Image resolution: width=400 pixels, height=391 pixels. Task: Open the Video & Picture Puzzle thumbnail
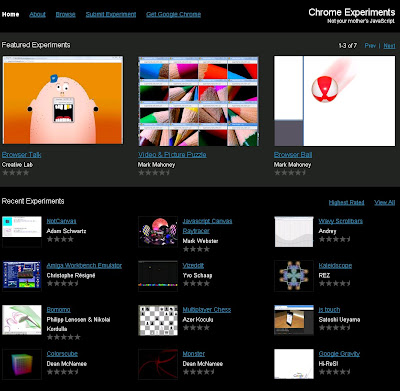coord(198,101)
